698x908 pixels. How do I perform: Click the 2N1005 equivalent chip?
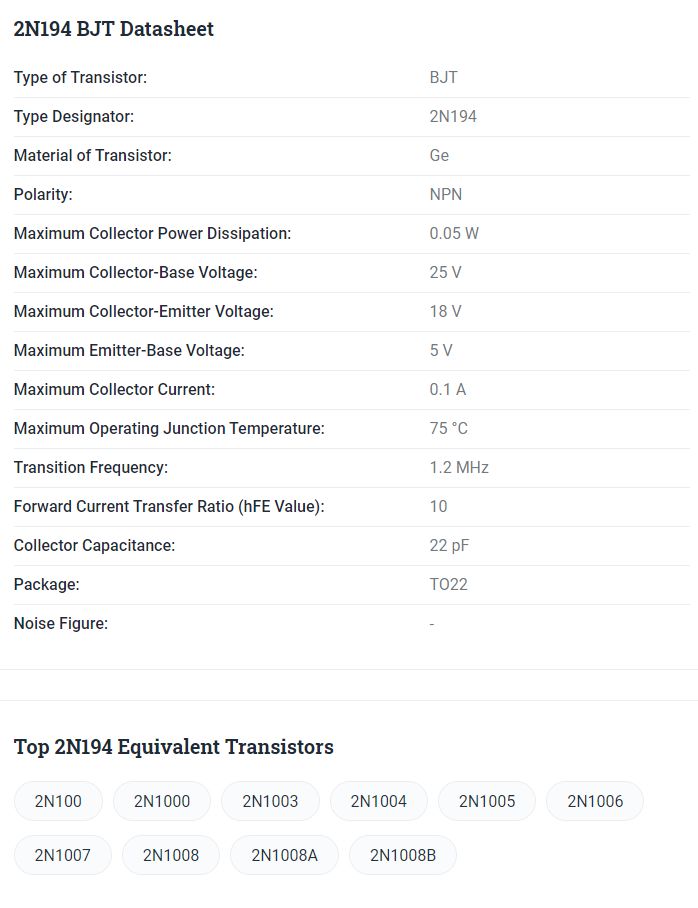(x=487, y=801)
